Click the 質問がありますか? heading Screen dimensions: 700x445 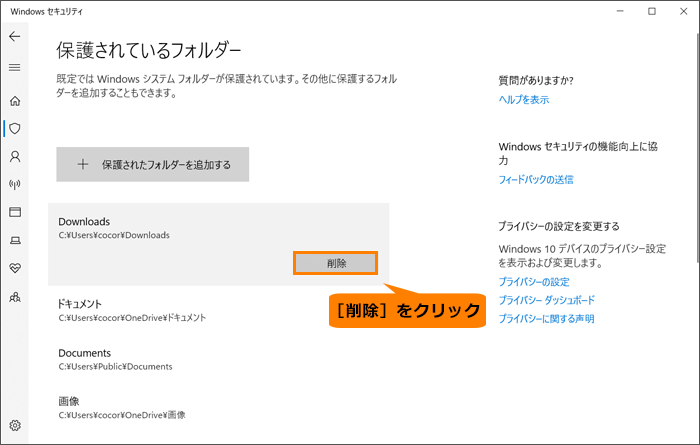[536, 80]
